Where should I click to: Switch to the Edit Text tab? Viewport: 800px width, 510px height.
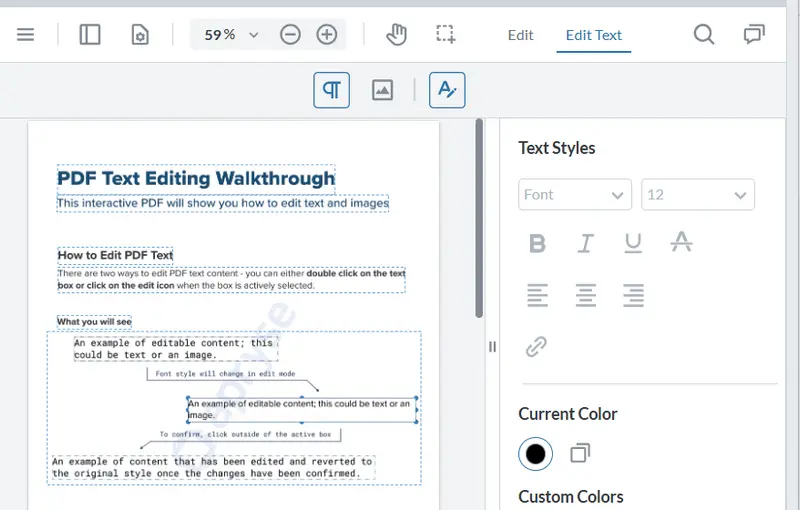click(x=593, y=35)
